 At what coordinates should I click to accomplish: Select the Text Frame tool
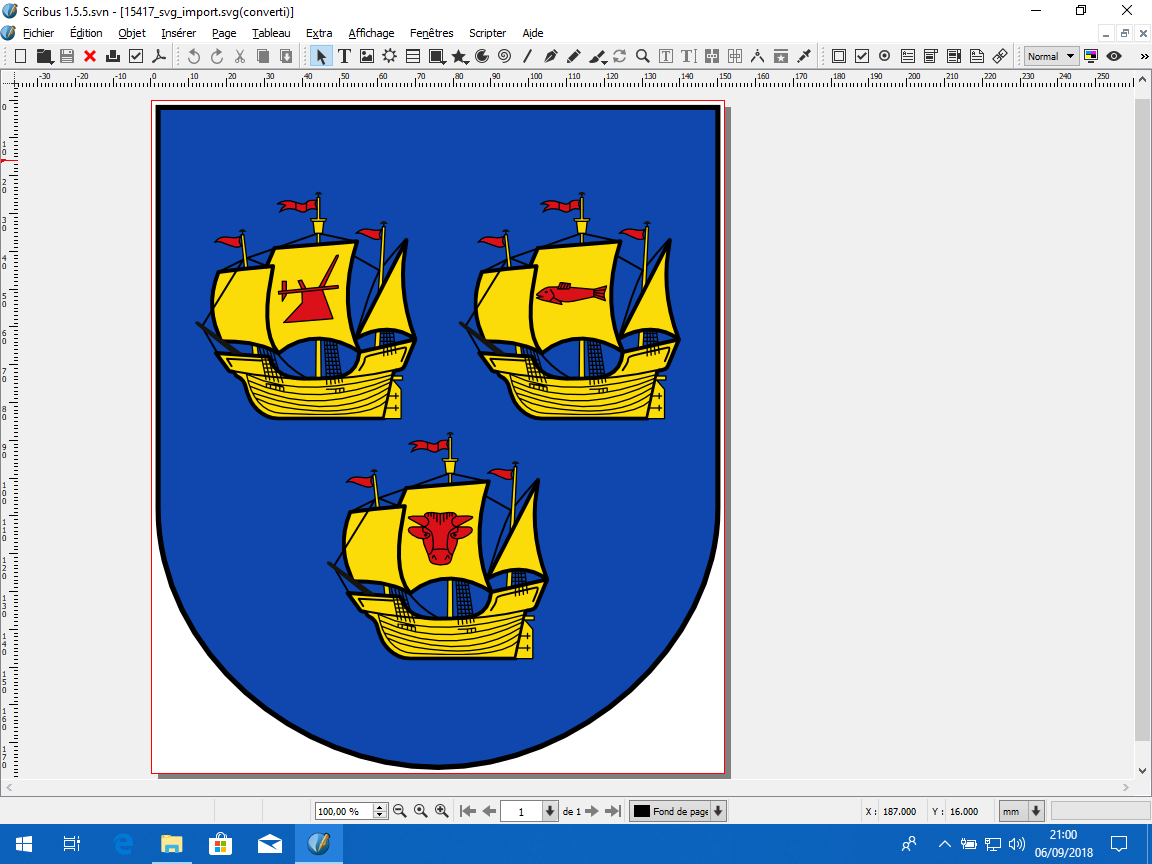coord(344,56)
